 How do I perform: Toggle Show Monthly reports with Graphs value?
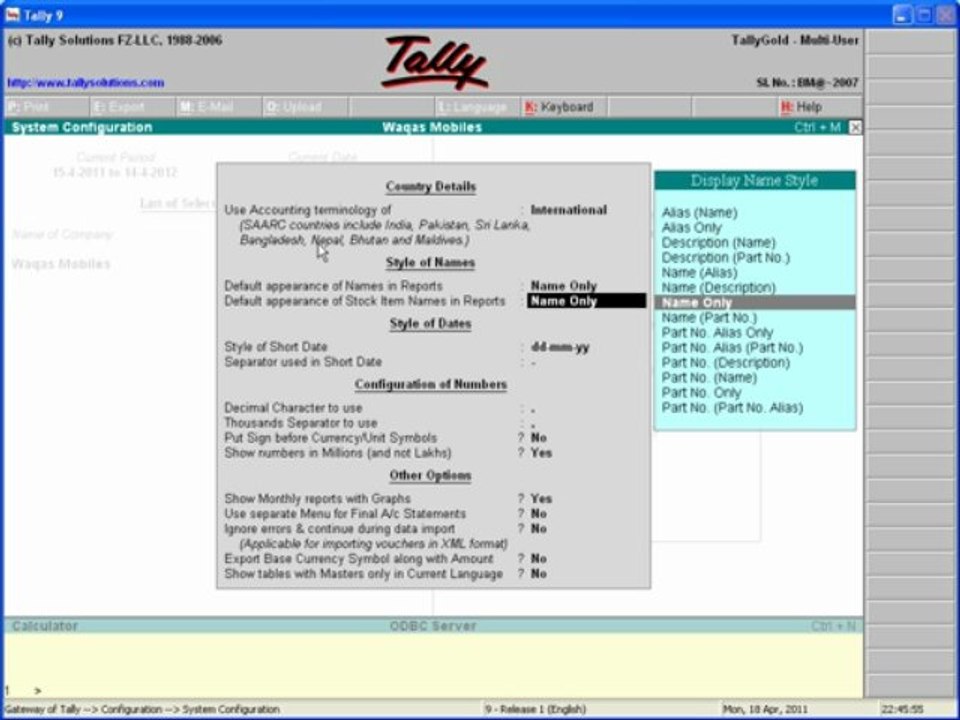click(x=541, y=498)
